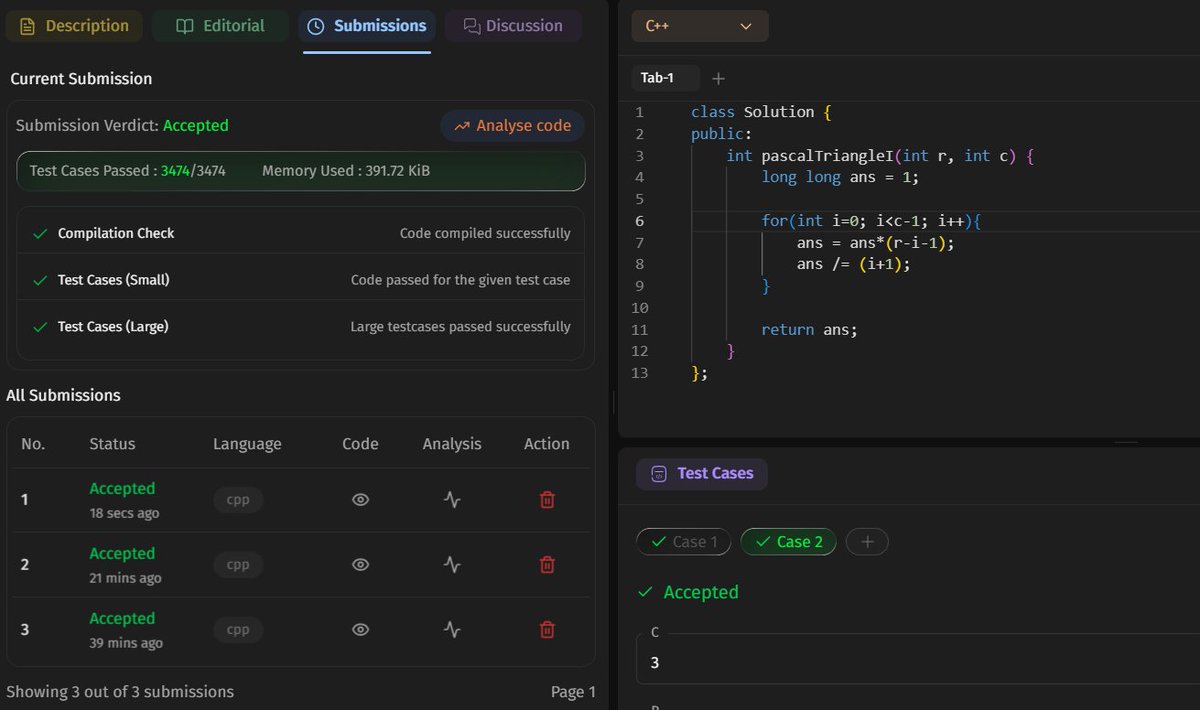Click the 'Page 1' pagination label

pos(573,692)
